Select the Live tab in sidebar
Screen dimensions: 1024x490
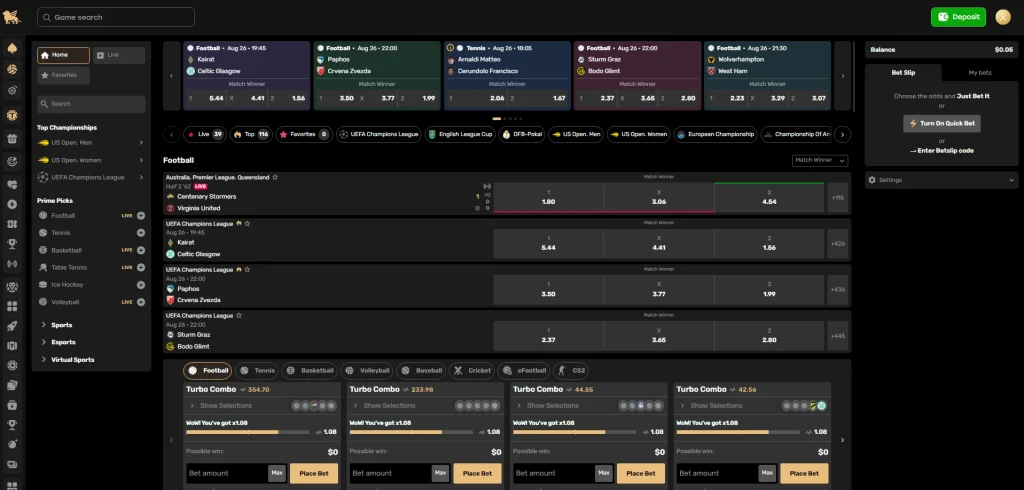[119, 55]
